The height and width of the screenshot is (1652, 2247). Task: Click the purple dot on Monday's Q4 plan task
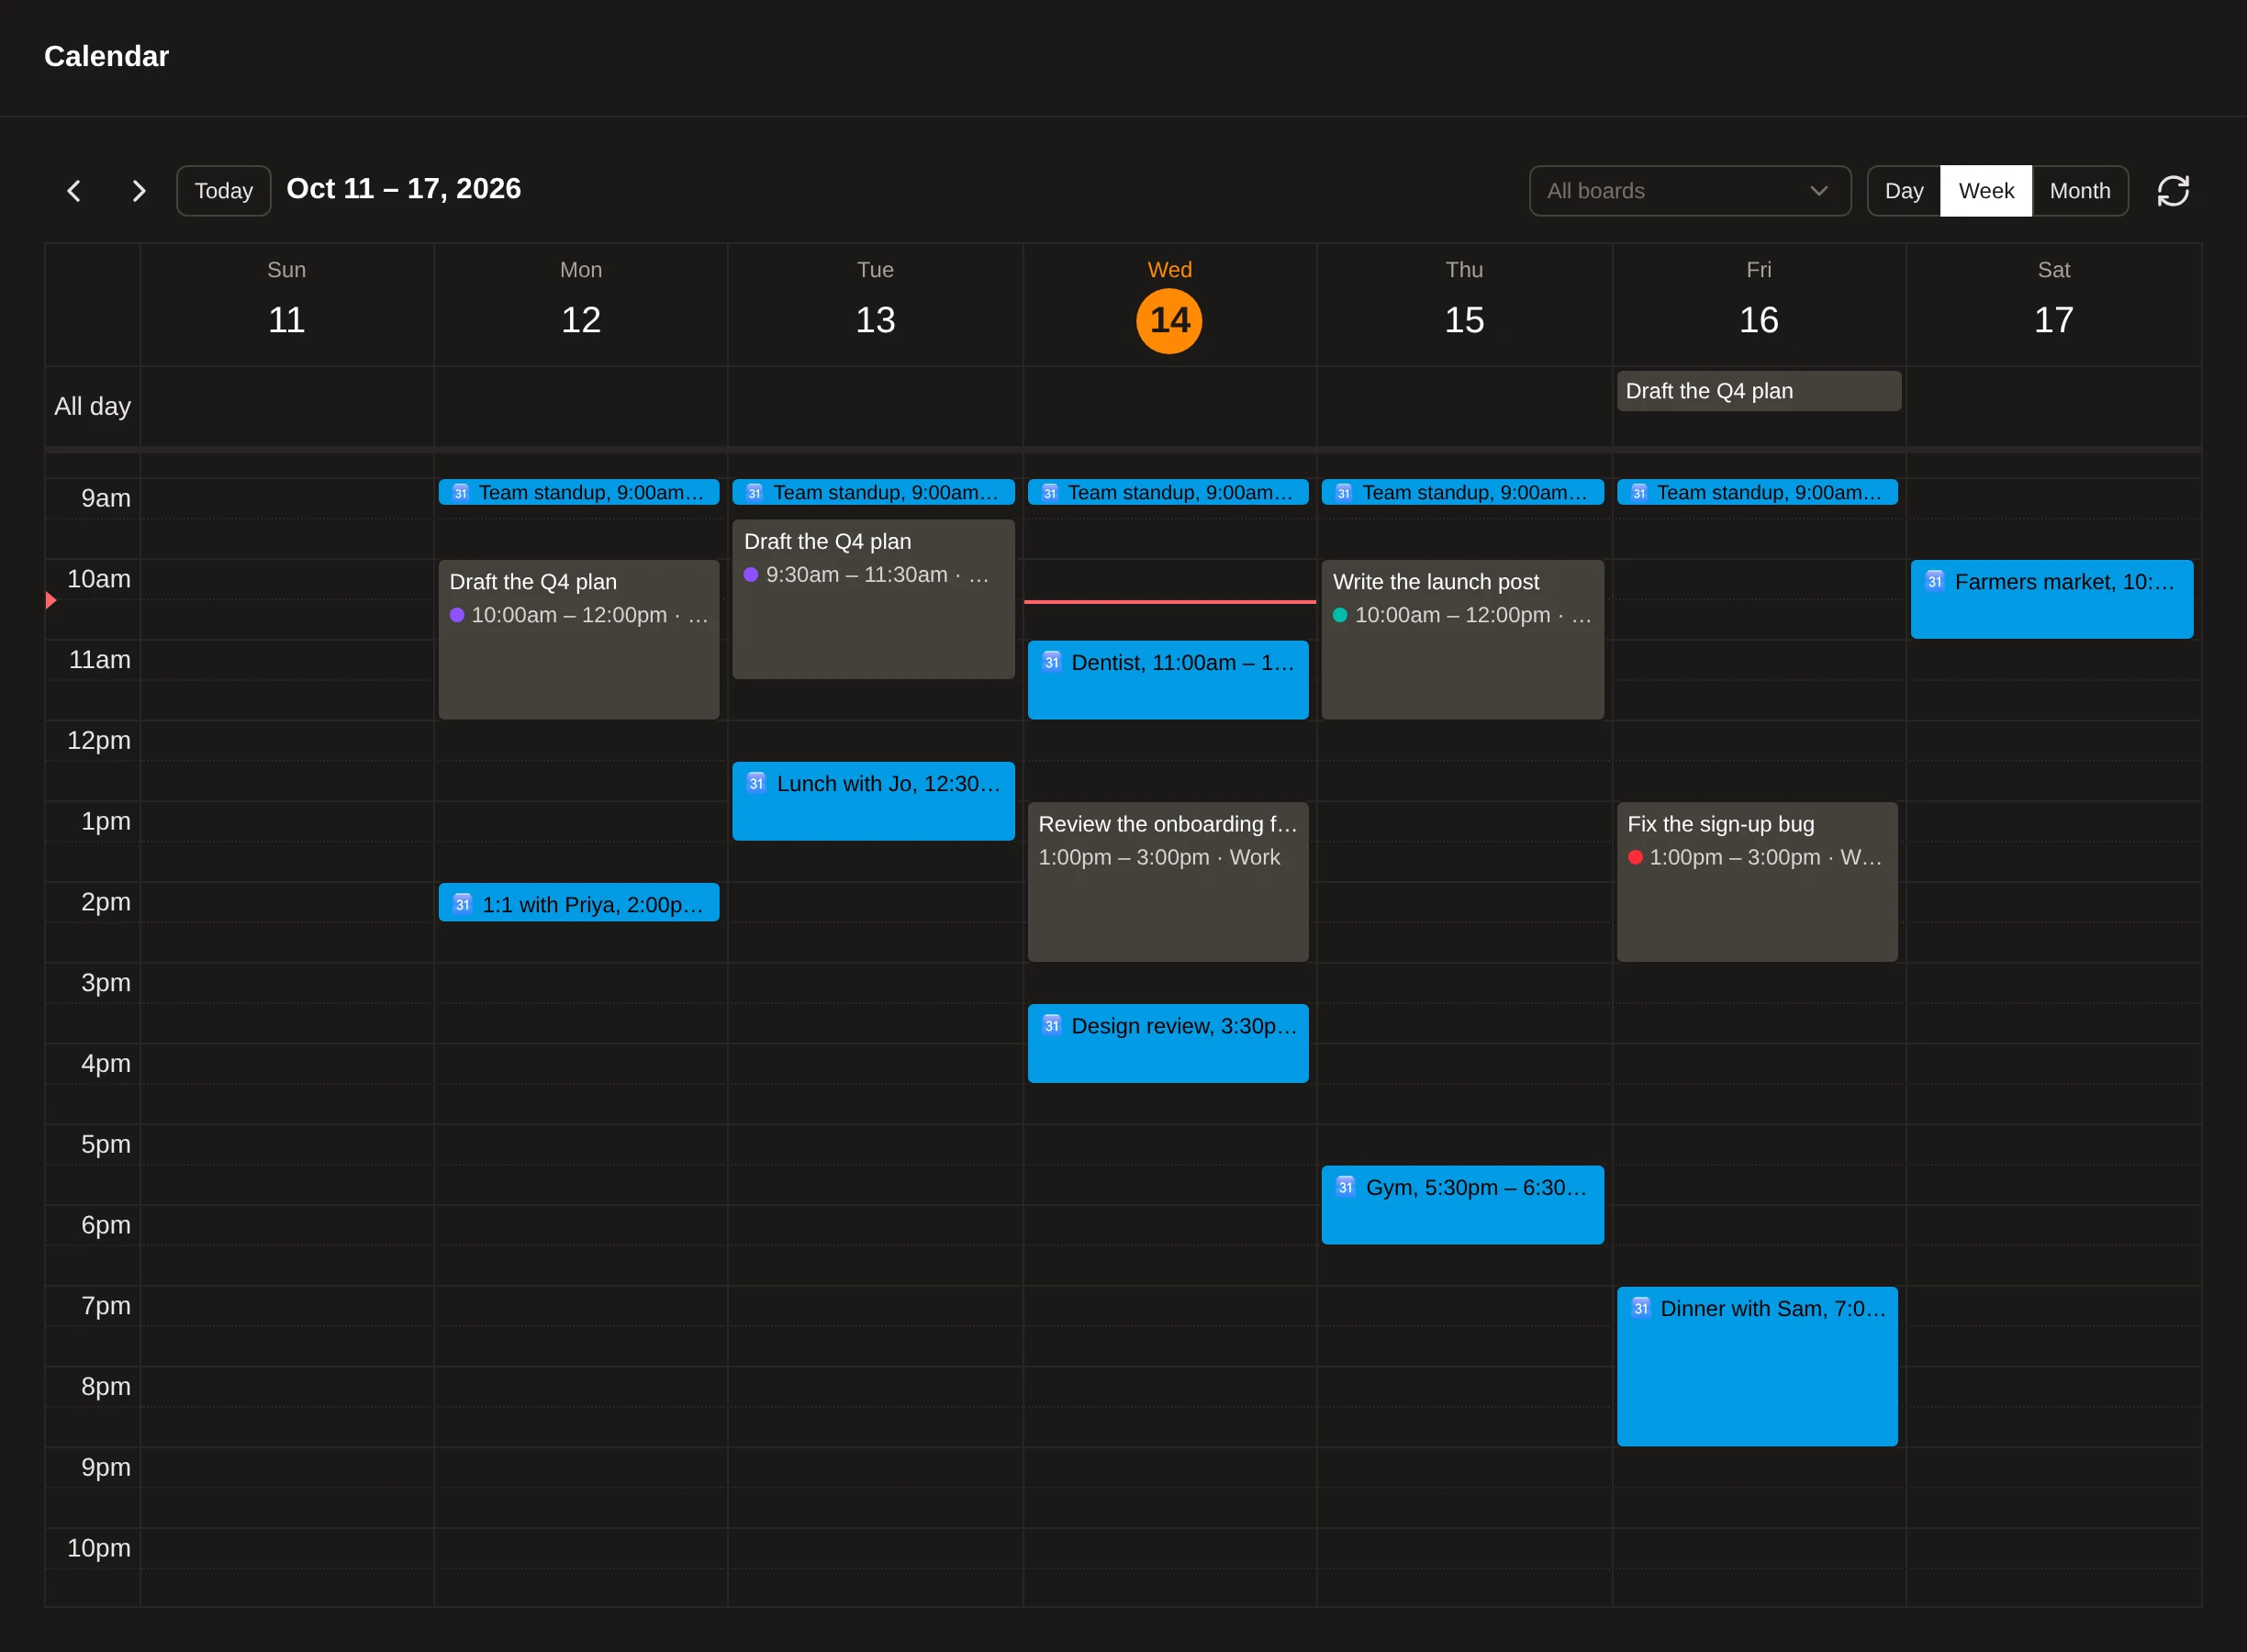[x=457, y=615]
